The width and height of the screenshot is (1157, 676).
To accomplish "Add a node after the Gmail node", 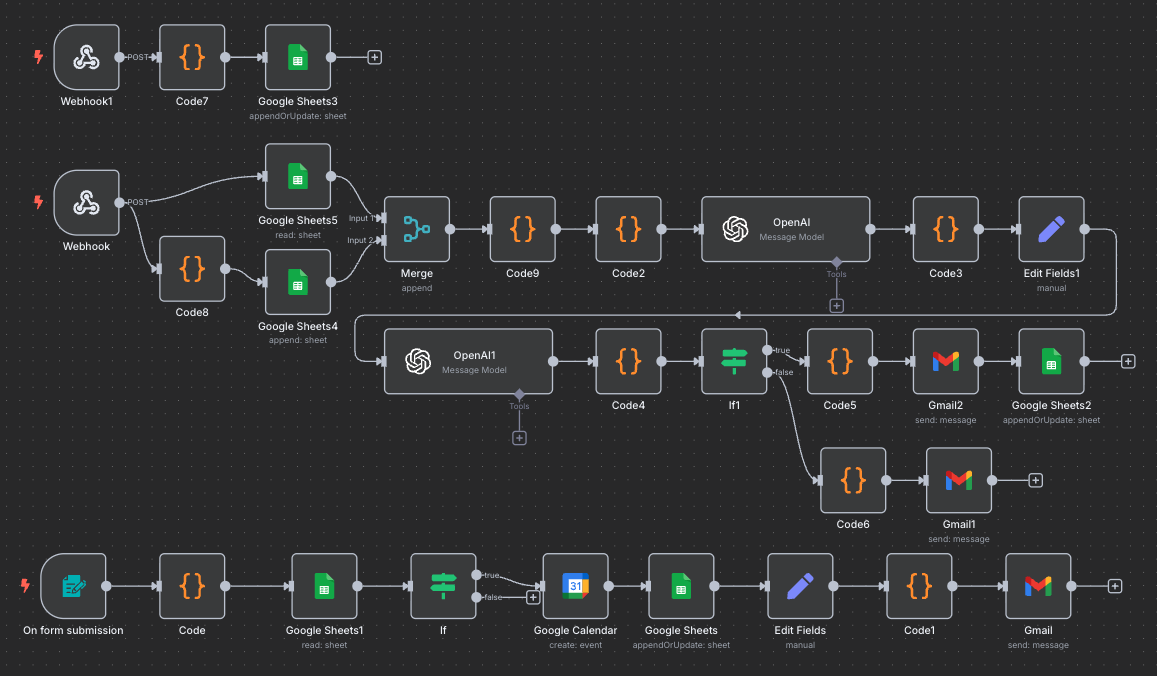I will pos(1115,587).
